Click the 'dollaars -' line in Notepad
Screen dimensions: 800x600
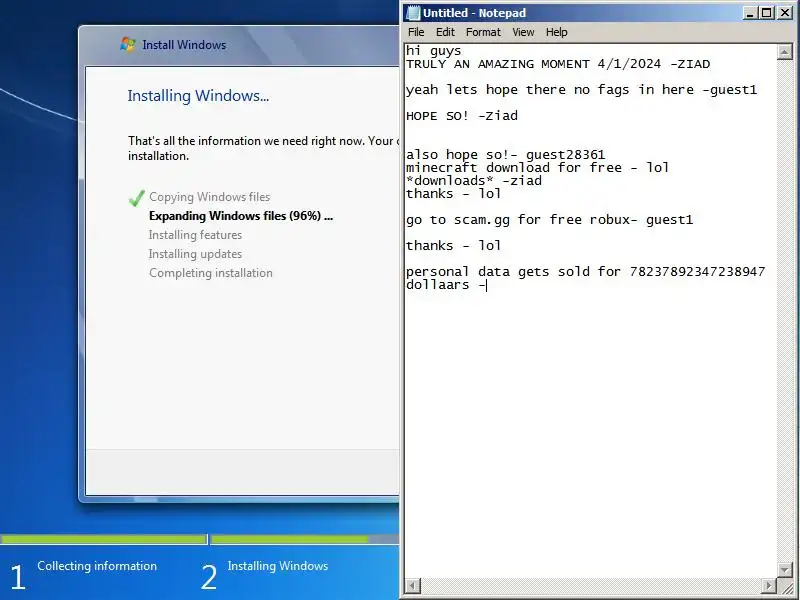point(446,285)
